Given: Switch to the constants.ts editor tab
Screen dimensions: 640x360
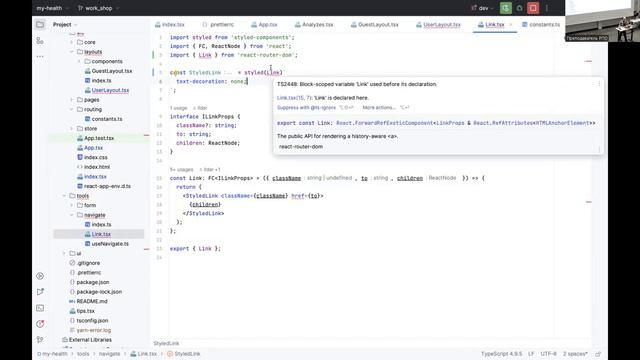Looking at the screenshot, I should tap(541, 24).
